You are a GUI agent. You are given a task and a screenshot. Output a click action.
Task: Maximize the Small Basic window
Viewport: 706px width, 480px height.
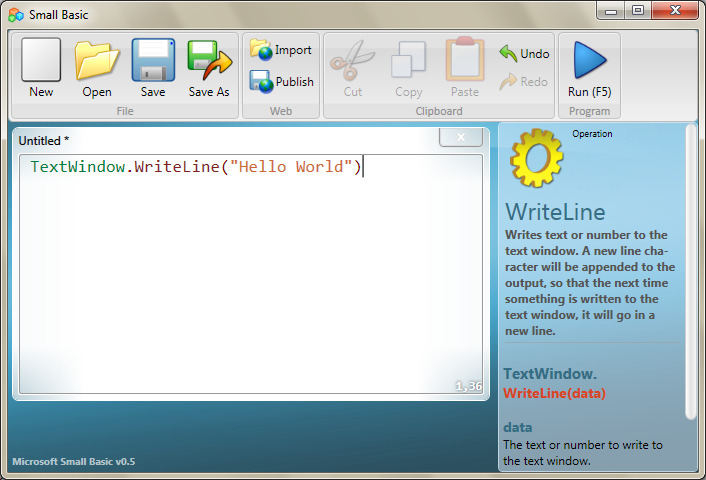pyautogui.click(x=638, y=11)
